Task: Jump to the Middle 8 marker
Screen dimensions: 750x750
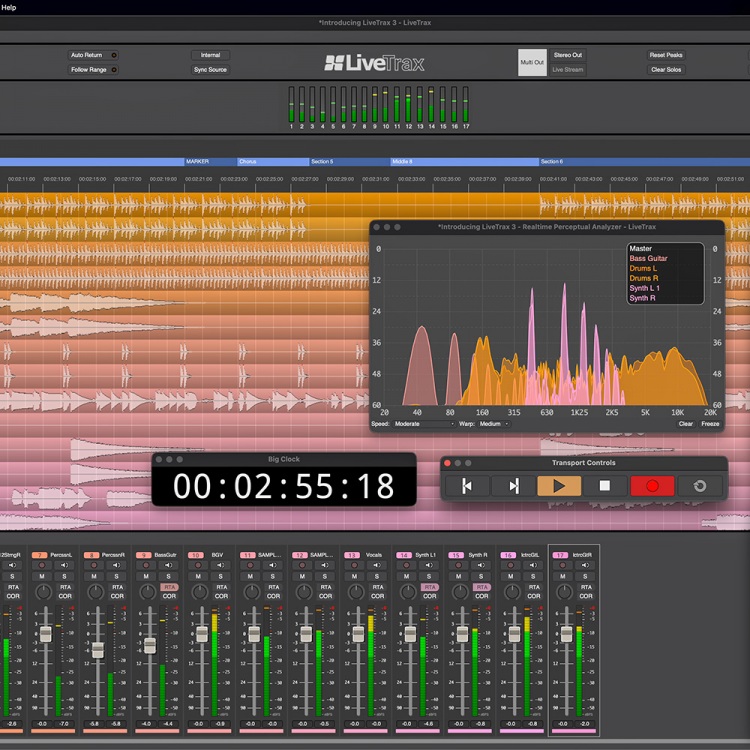Action: (x=464, y=162)
